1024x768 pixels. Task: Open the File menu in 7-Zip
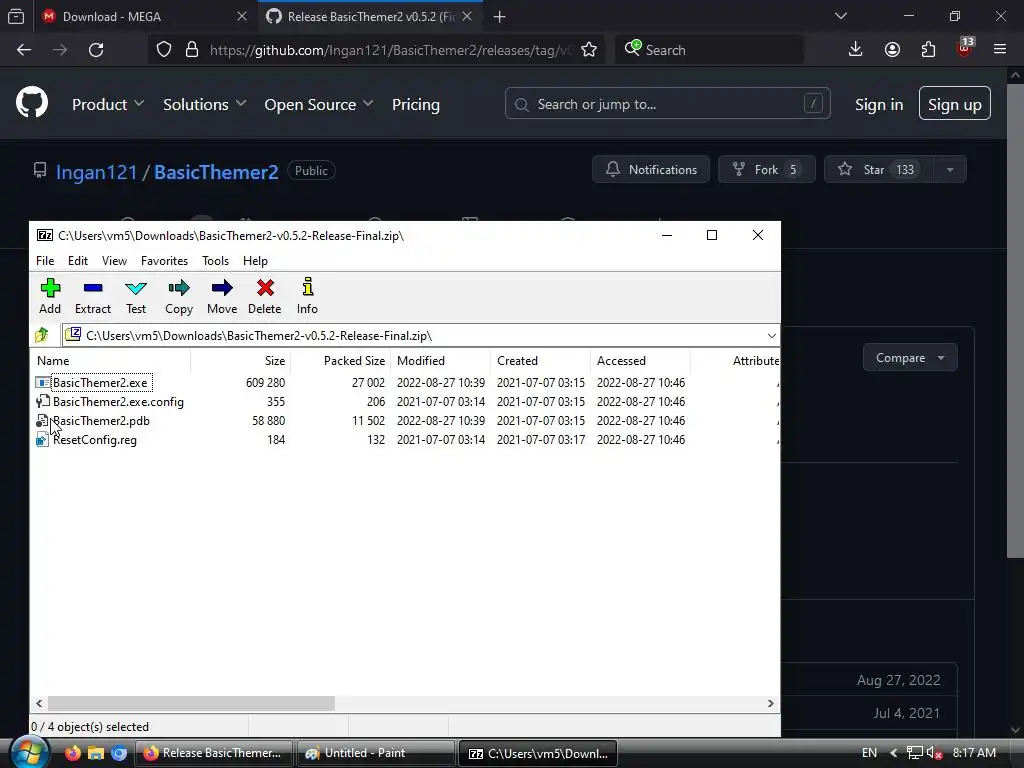pos(45,261)
